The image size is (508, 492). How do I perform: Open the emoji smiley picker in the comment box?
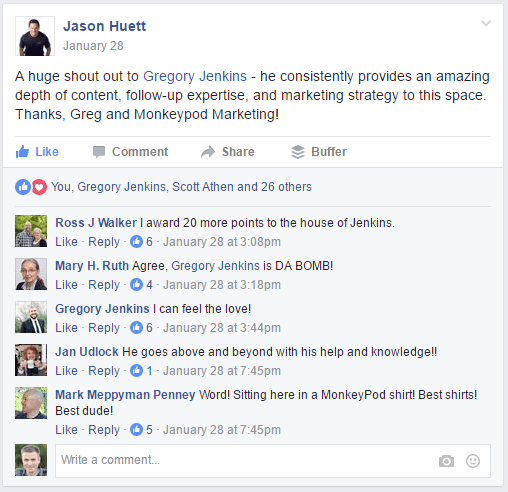pyautogui.click(x=473, y=461)
